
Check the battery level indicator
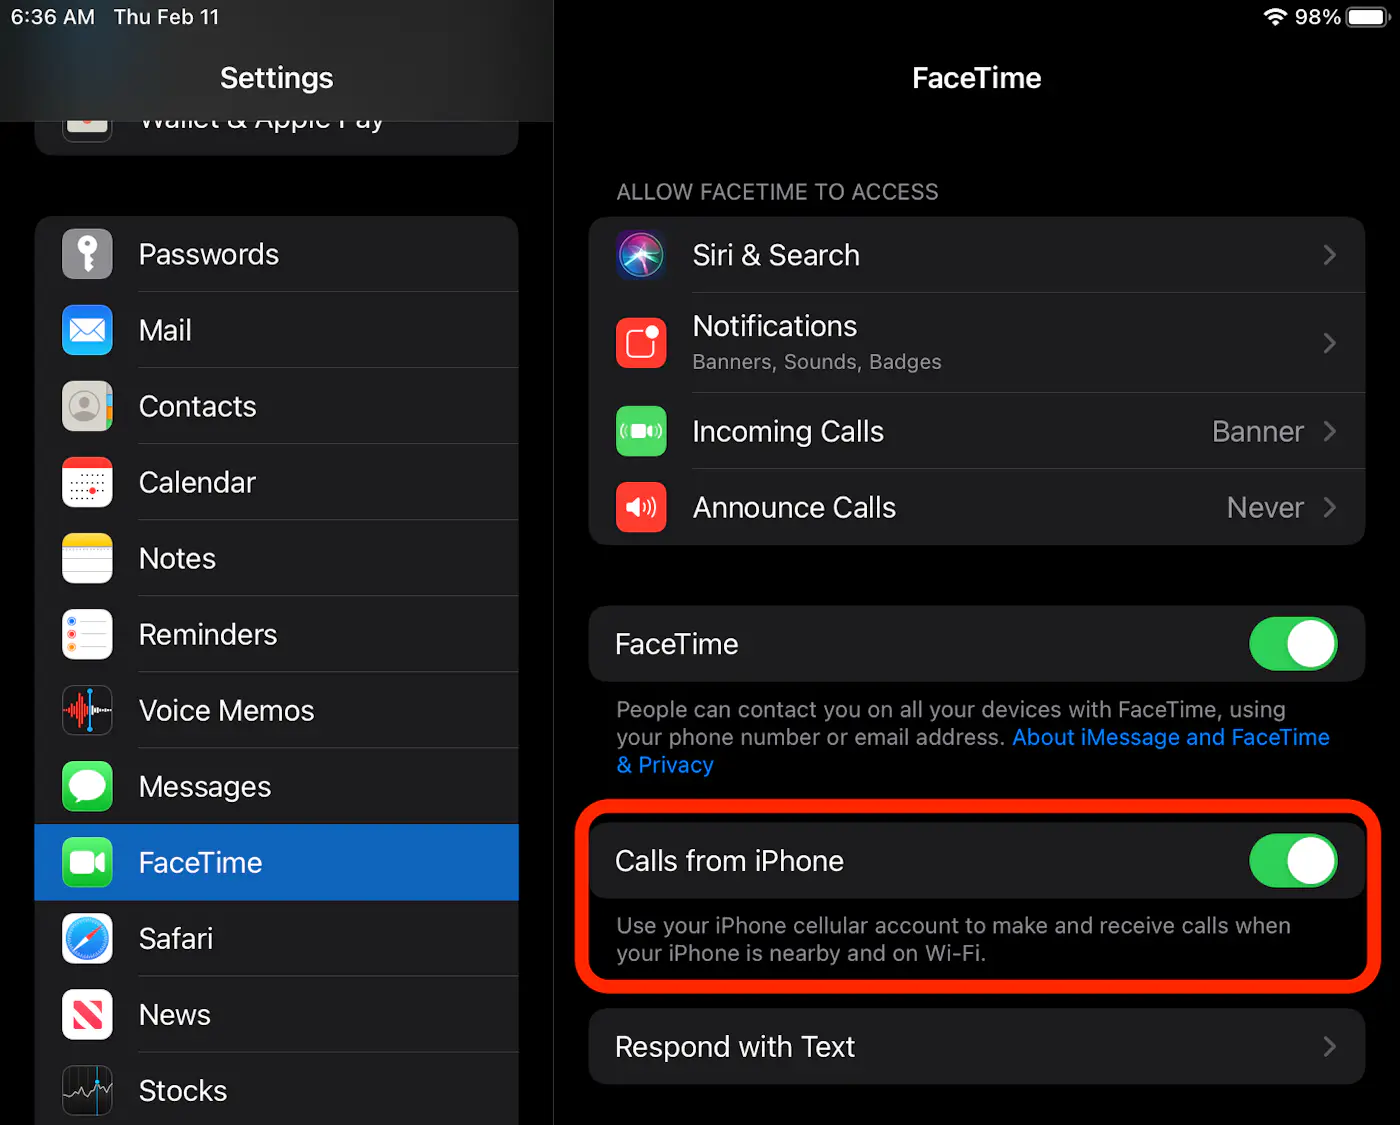point(1365,16)
